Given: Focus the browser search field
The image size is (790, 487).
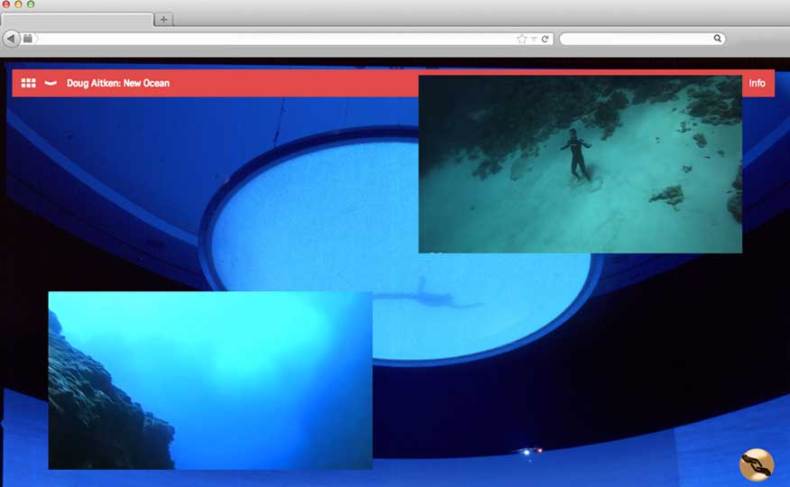Looking at the screenshot, I should [x=642, y=39].
